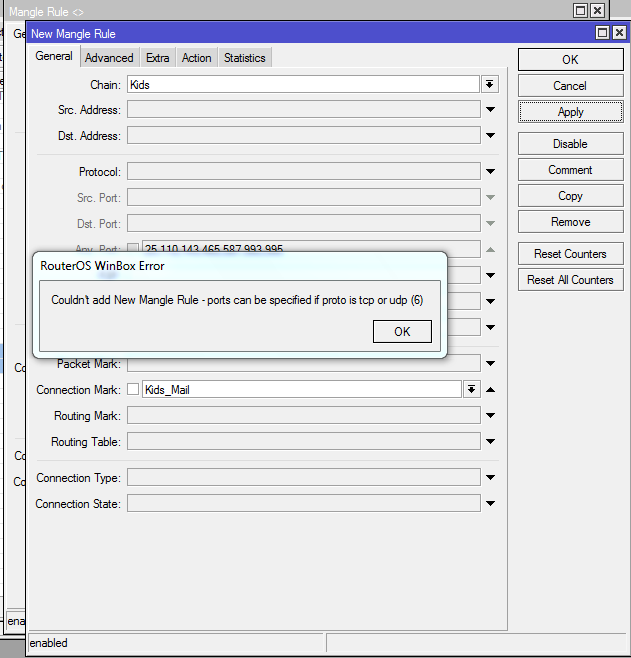Disable the mangle rule
The width and height of the screenshot is (631, 658).
coord(570,144)
